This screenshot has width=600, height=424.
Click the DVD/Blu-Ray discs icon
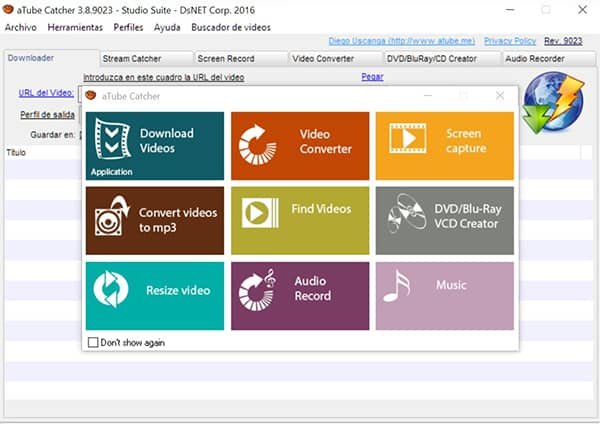[x=407, y=213]
